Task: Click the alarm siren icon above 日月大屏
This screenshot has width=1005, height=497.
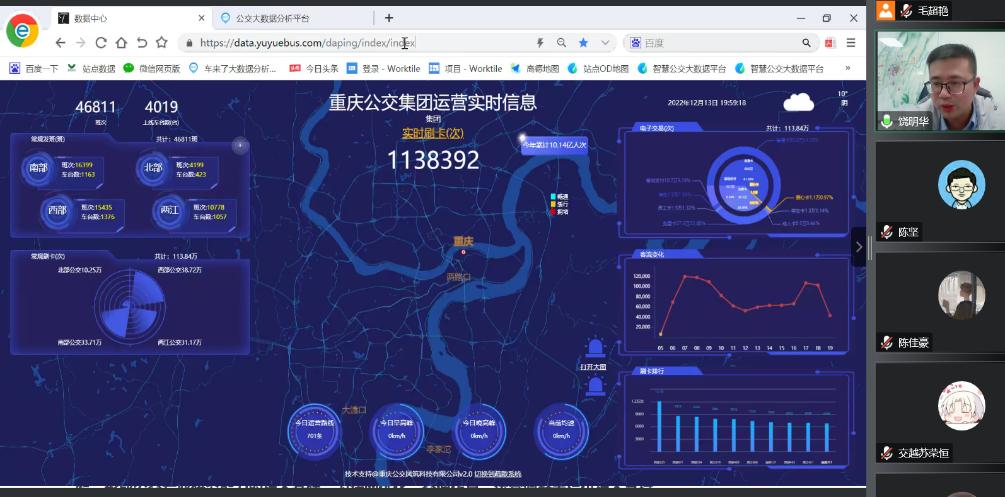Action: tap(596, 349)
